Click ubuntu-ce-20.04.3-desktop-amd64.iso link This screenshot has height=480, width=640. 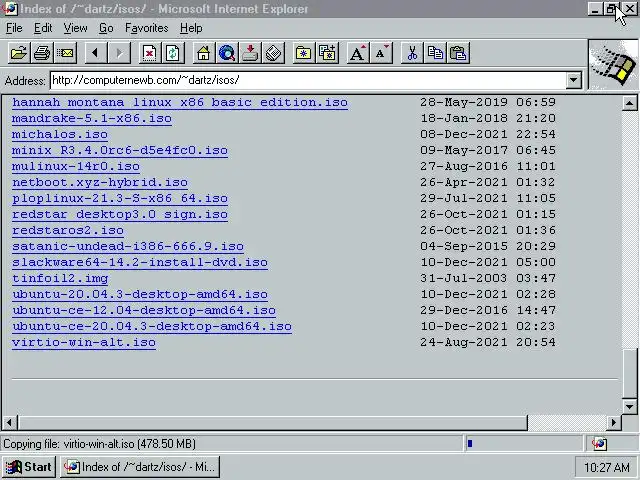pyautogui.click(x=152, y=326)
